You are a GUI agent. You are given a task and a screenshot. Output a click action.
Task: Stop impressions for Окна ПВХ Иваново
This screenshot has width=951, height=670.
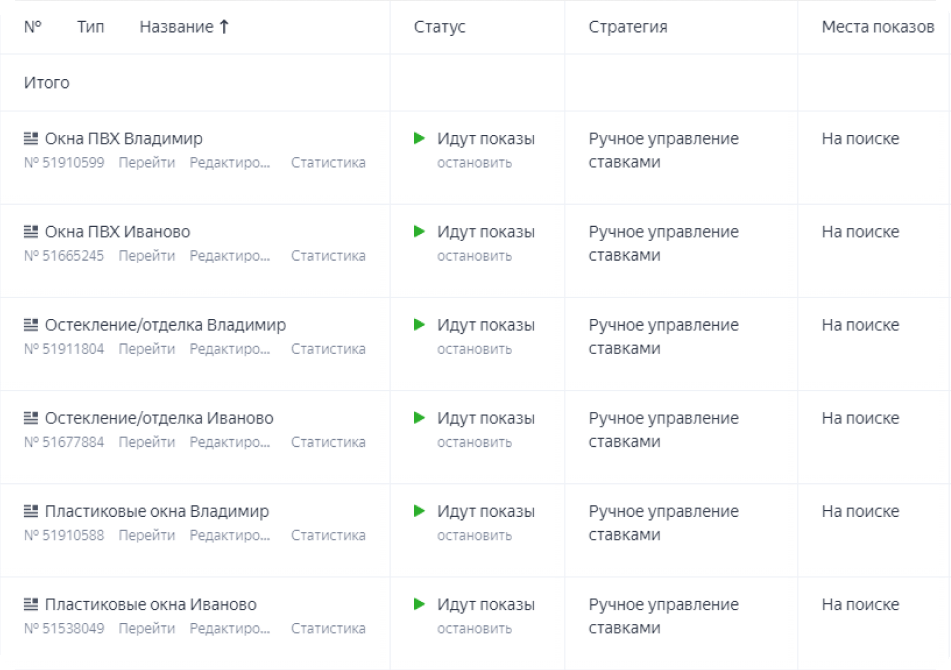474,256
